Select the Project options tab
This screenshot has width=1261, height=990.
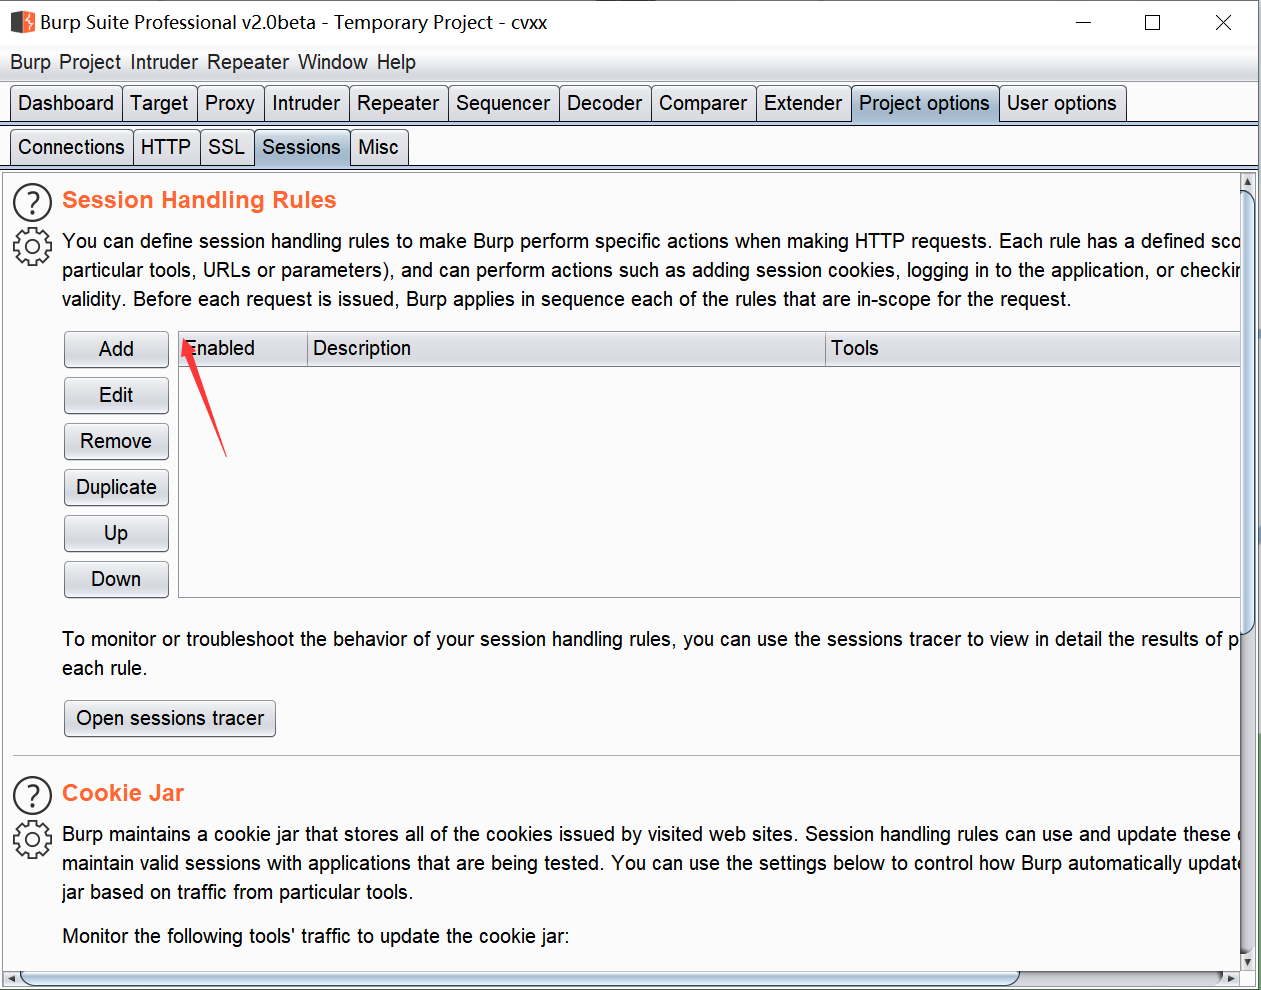click(x=924, y=103)
